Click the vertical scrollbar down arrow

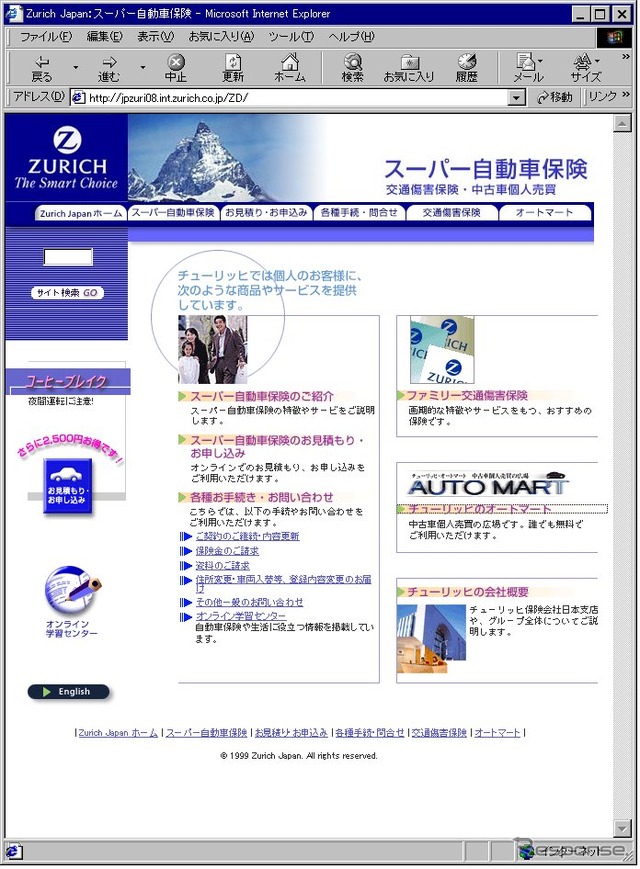click(622, 829)
